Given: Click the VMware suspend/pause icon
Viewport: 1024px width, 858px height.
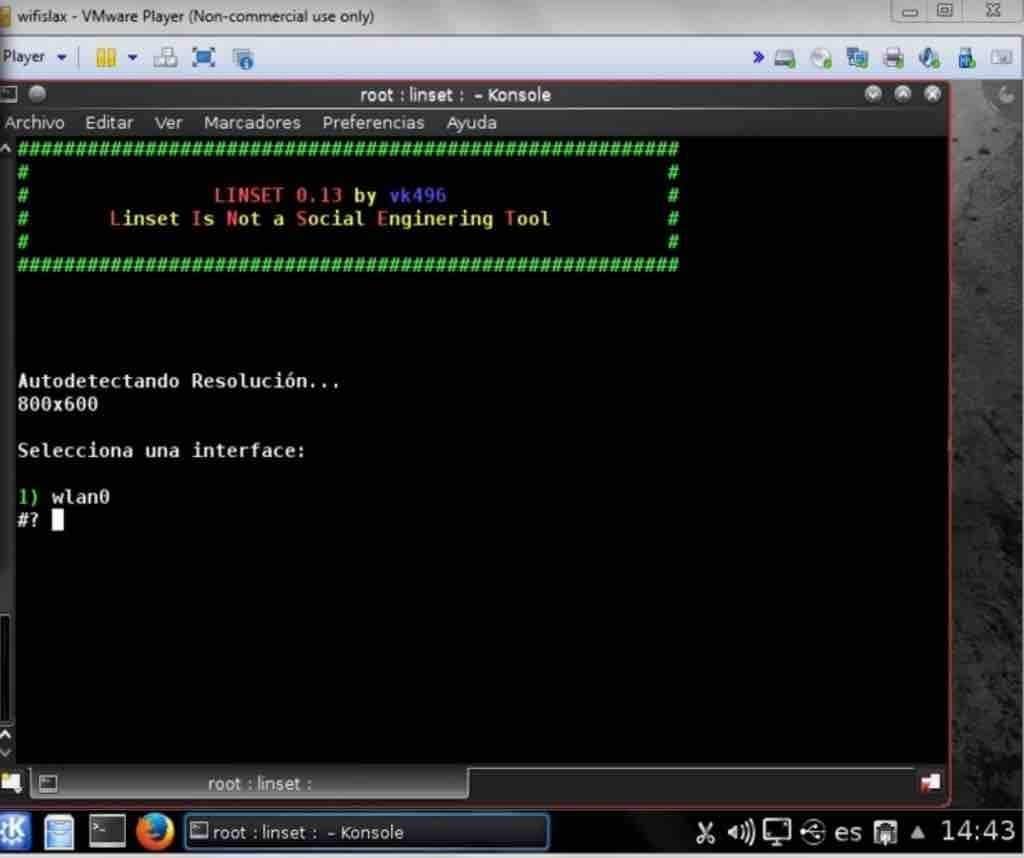Looking at the screenshot, I should [106, 58].
